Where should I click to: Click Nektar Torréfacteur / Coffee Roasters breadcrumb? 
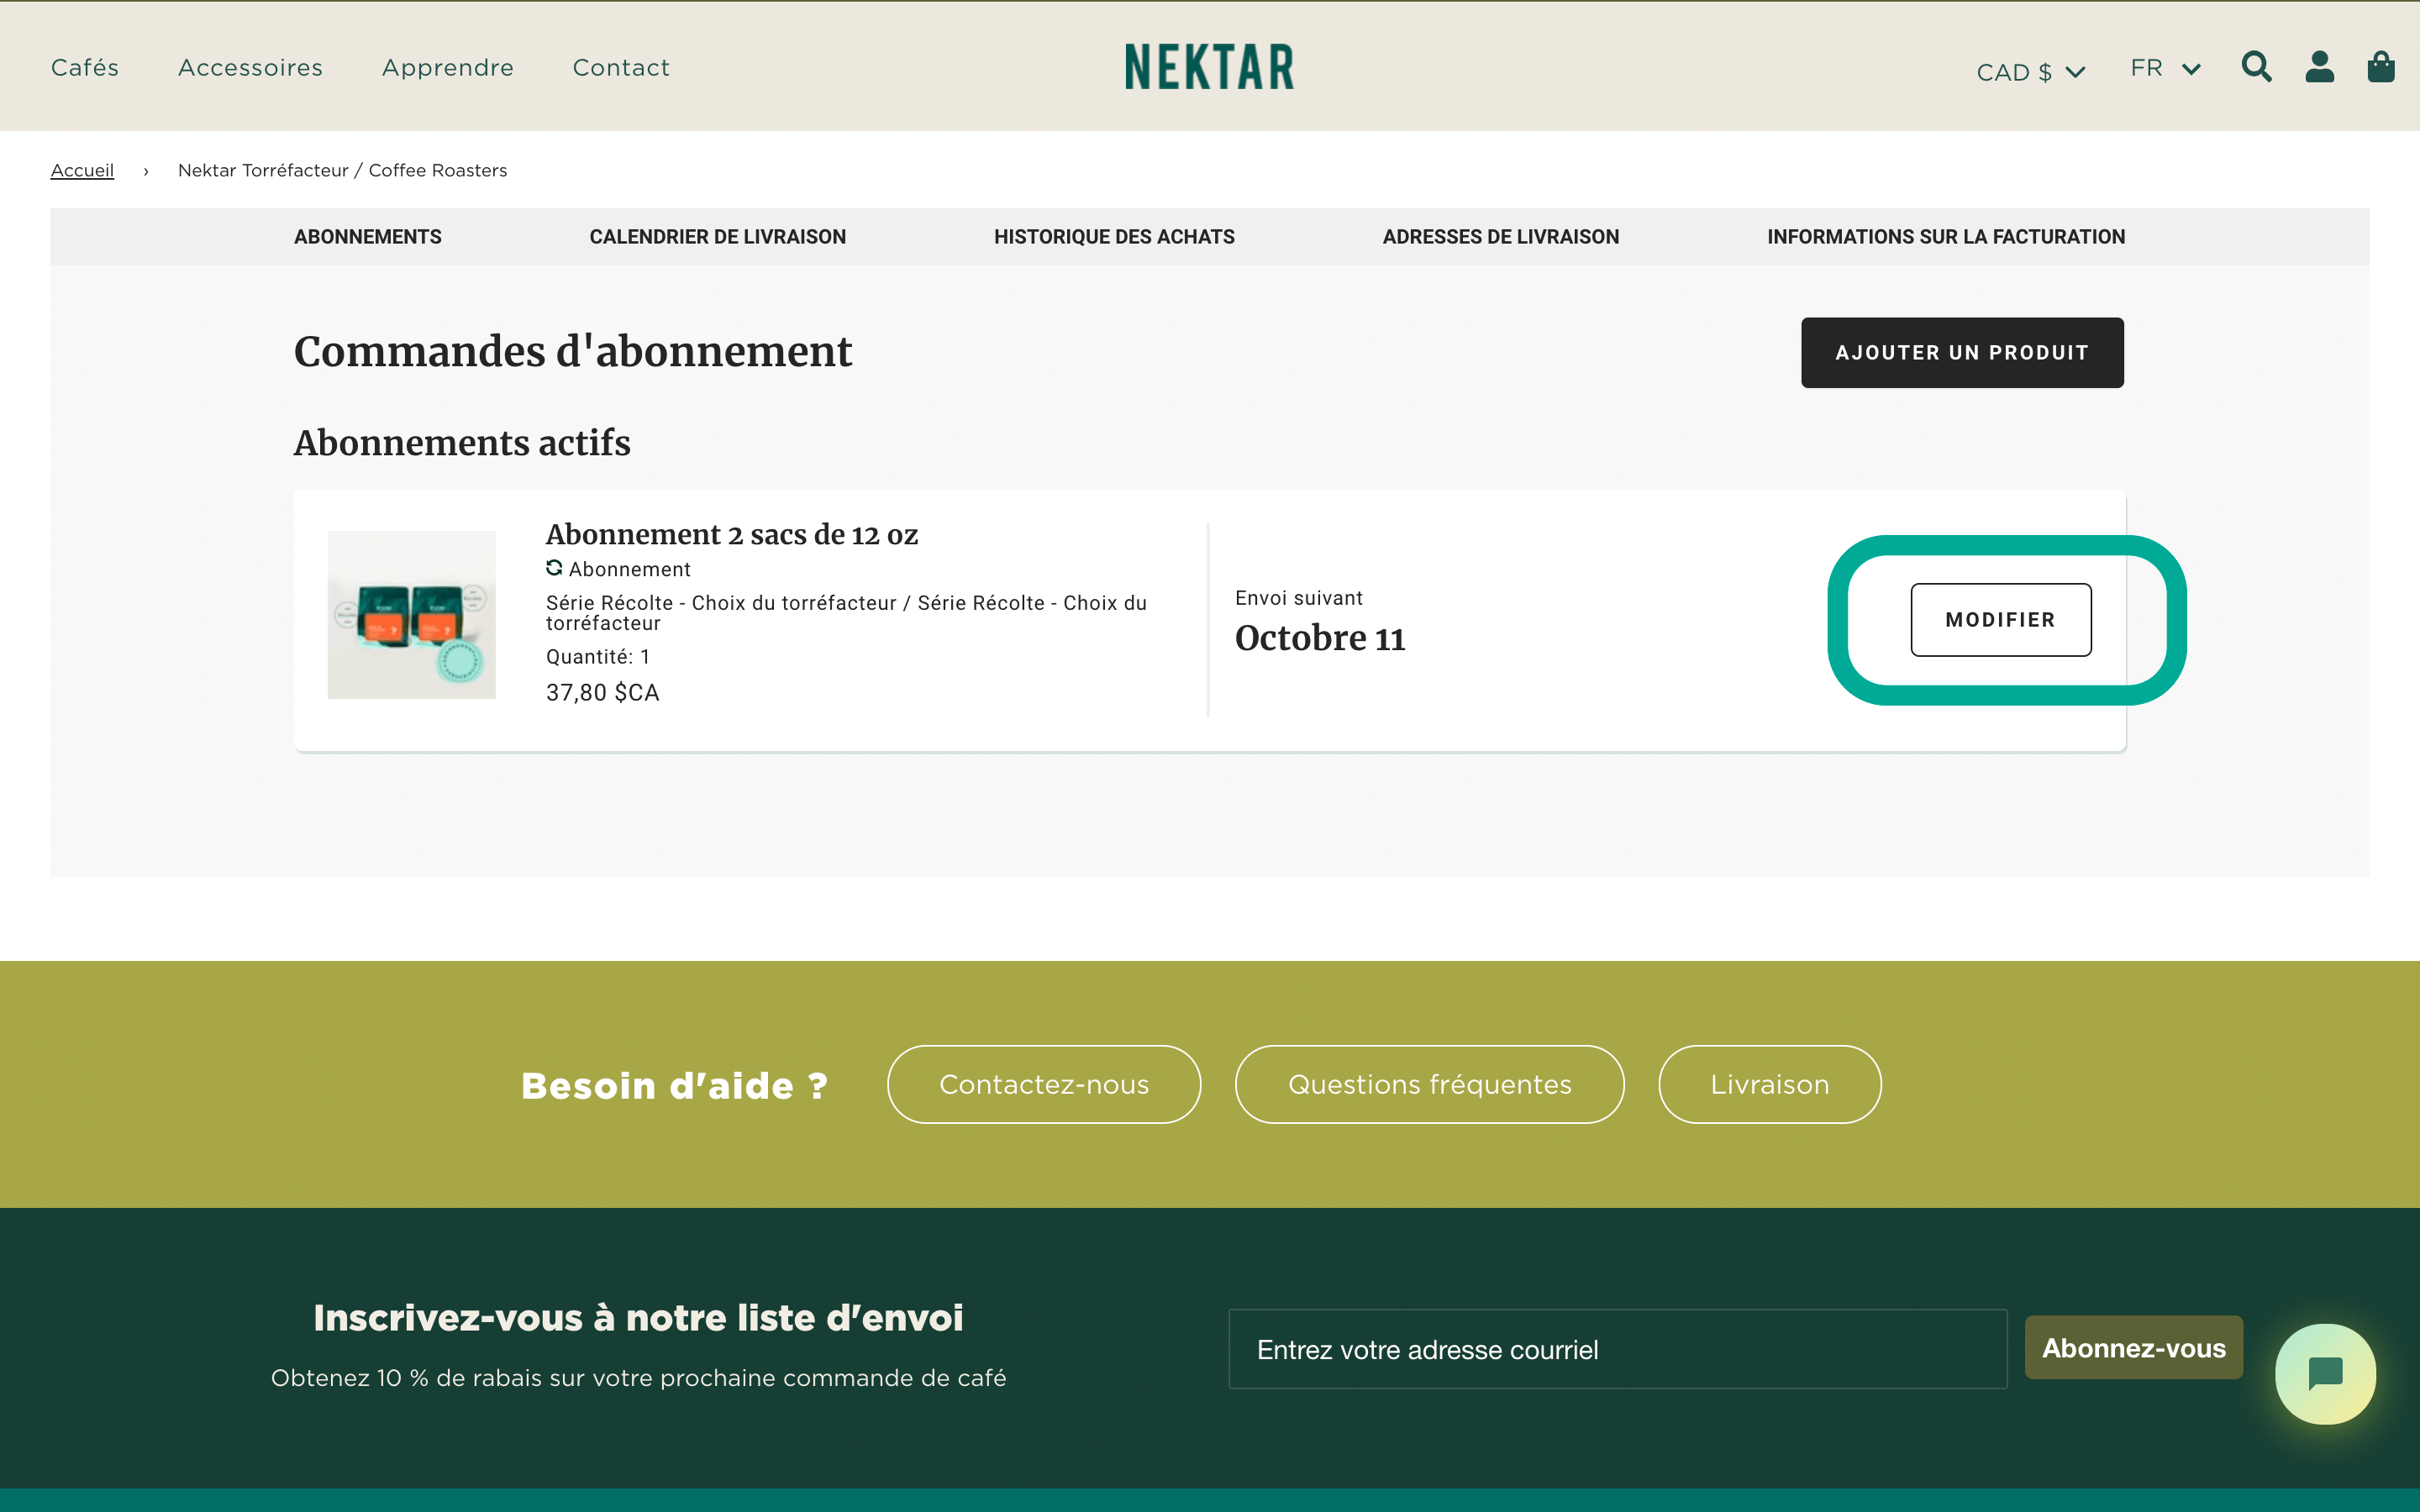coord(342,170)
